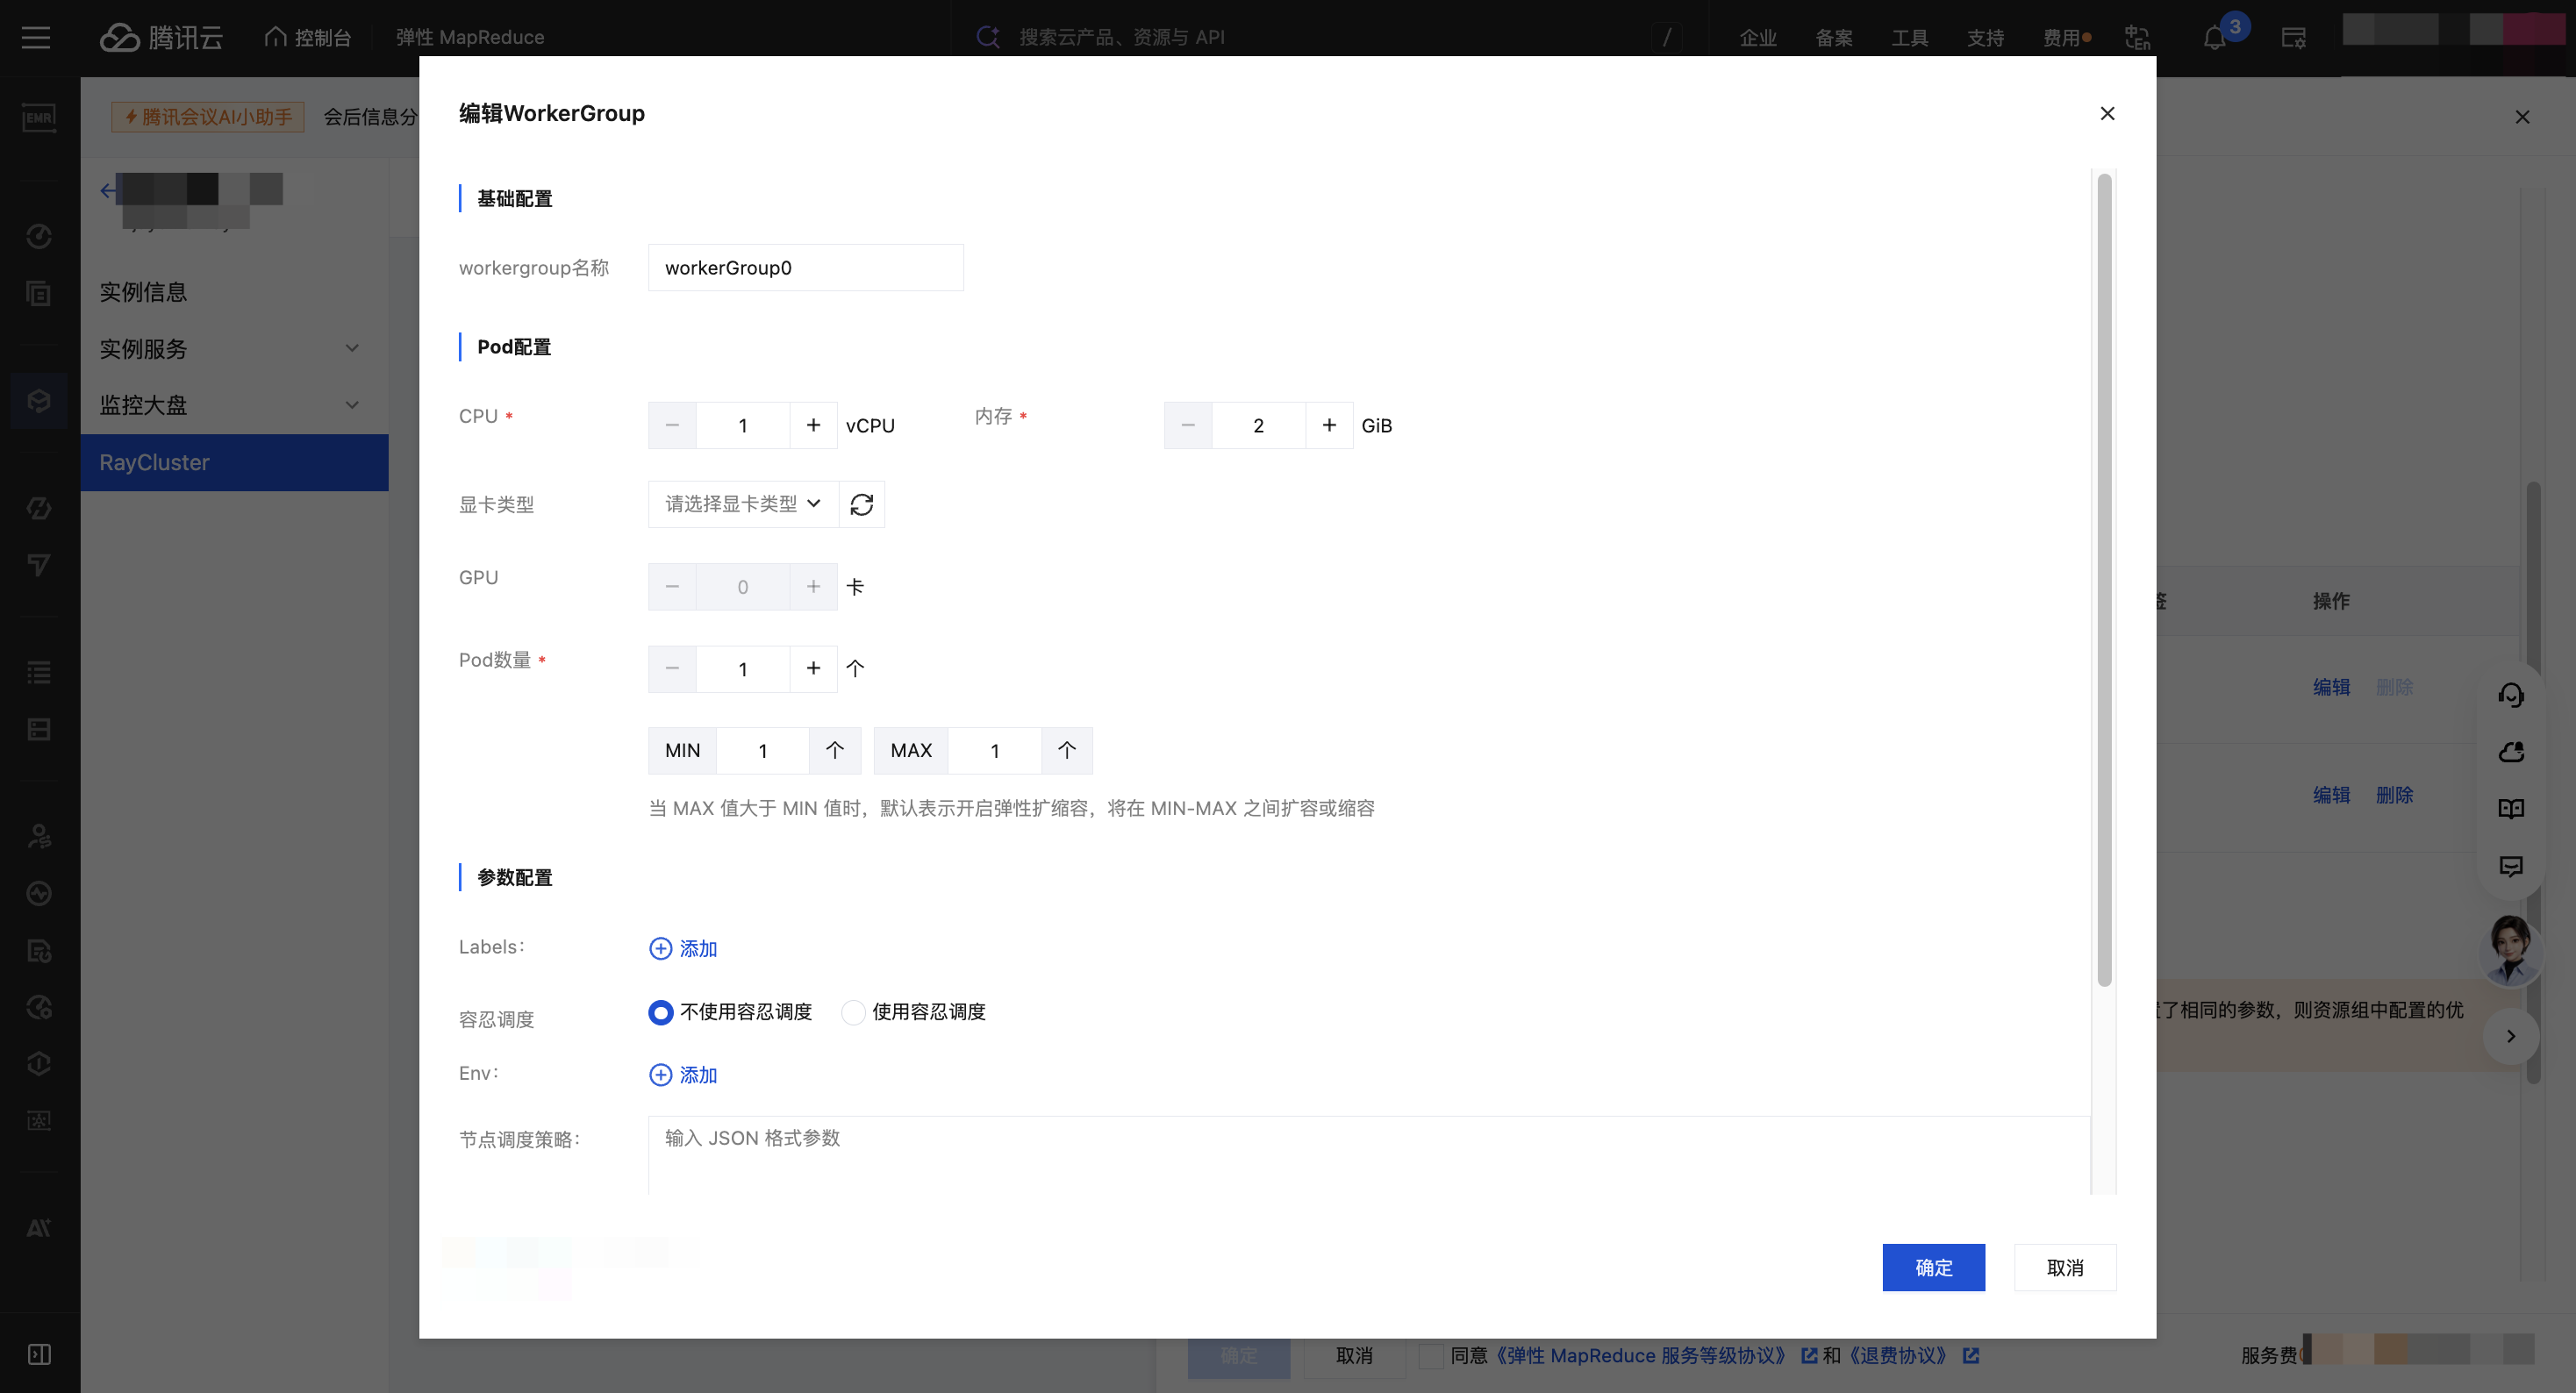The height and width of the screenshot is (1393, 2576).
Task: Cancel the WorkerGroup dialog with 取消
Action: [2065, 1267]
